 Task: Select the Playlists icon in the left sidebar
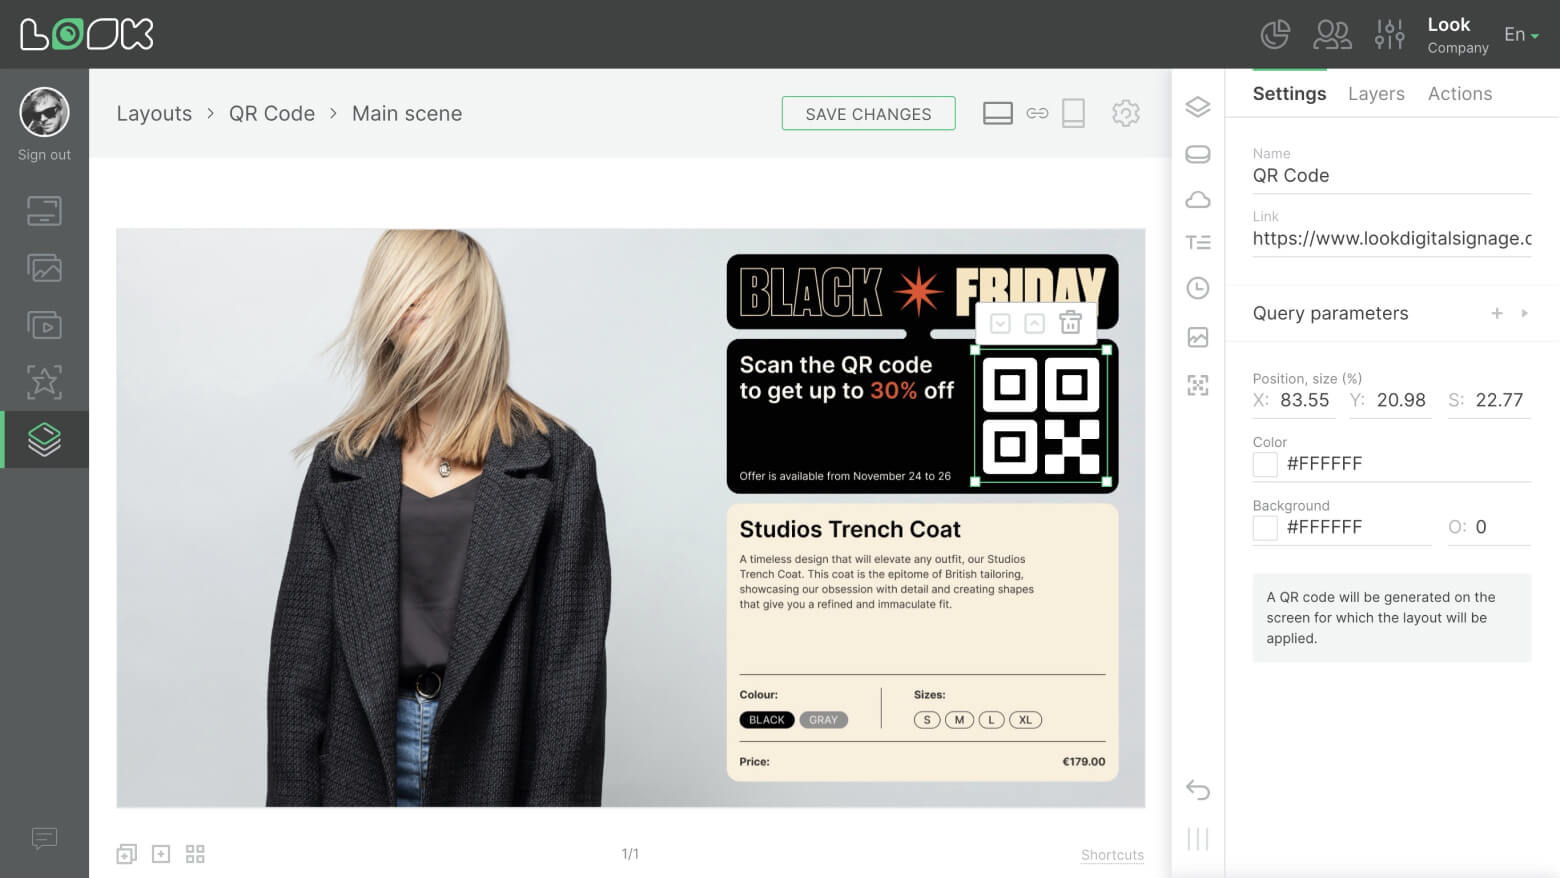pyautogui.click(x=44, y=324)
